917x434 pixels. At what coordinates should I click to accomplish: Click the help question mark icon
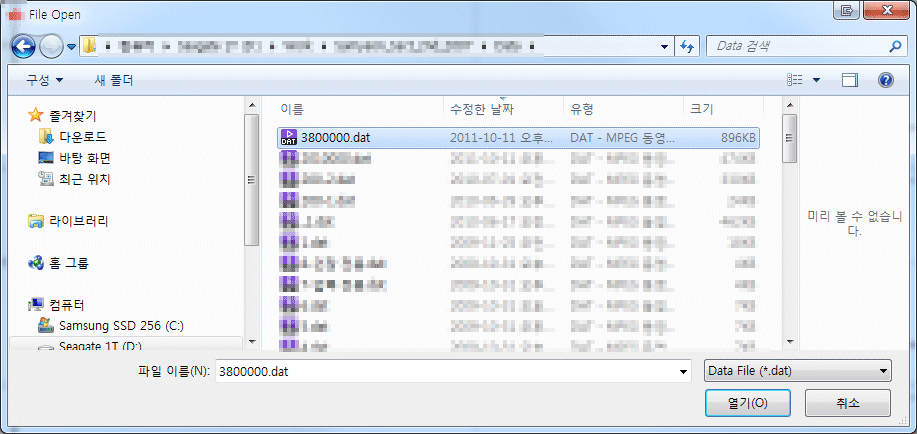[884, 80]
